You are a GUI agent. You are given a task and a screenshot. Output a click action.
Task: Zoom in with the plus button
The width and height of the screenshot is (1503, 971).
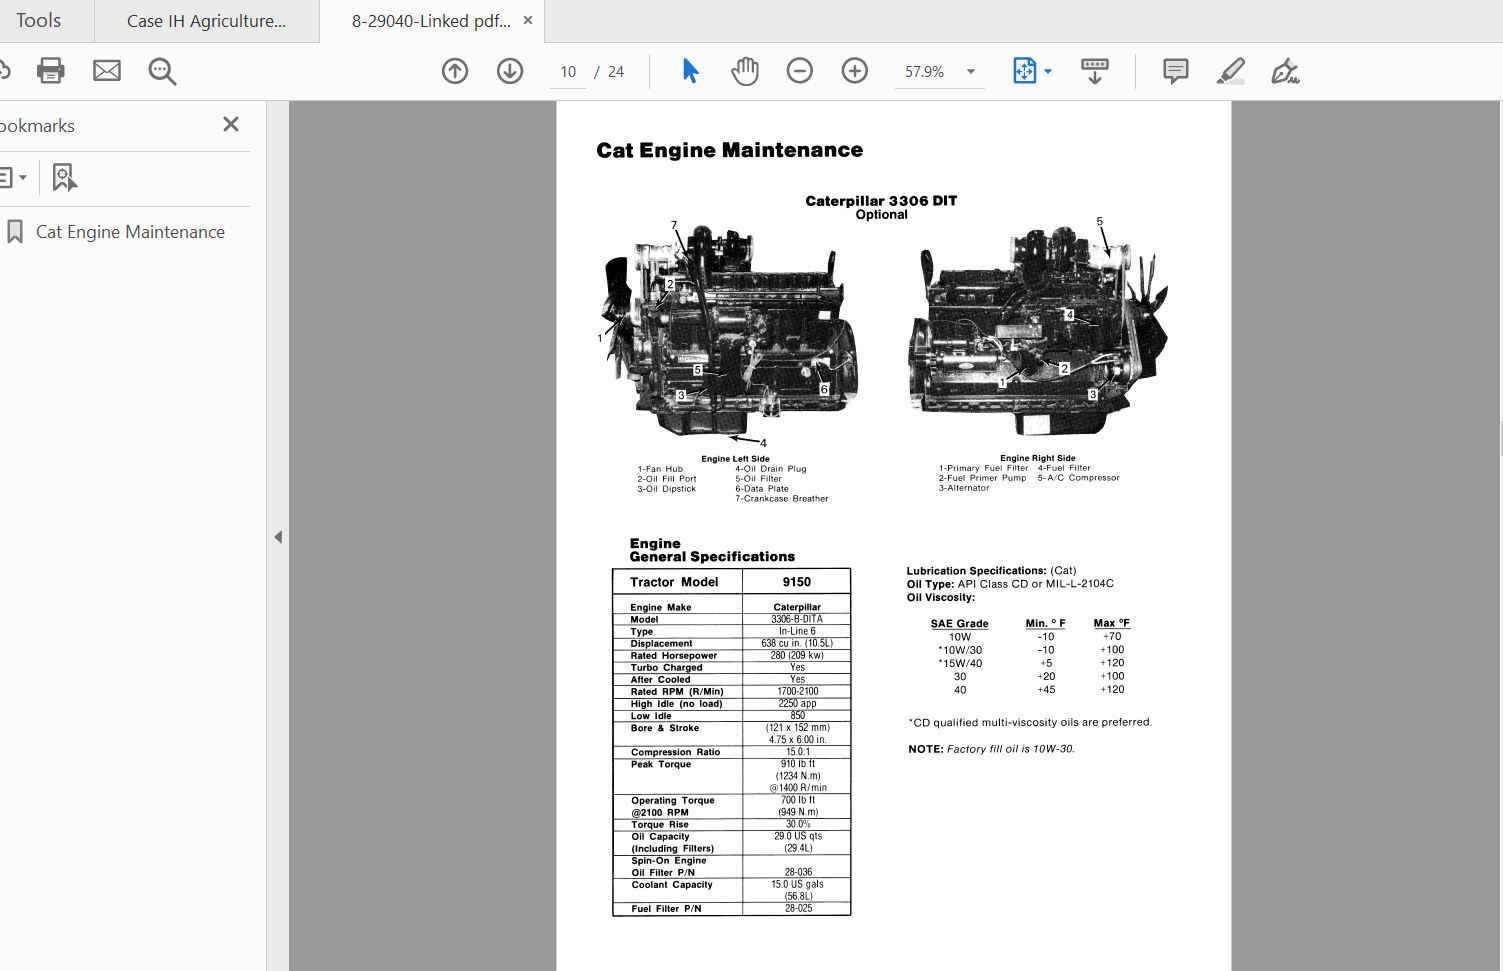point(855,71)
